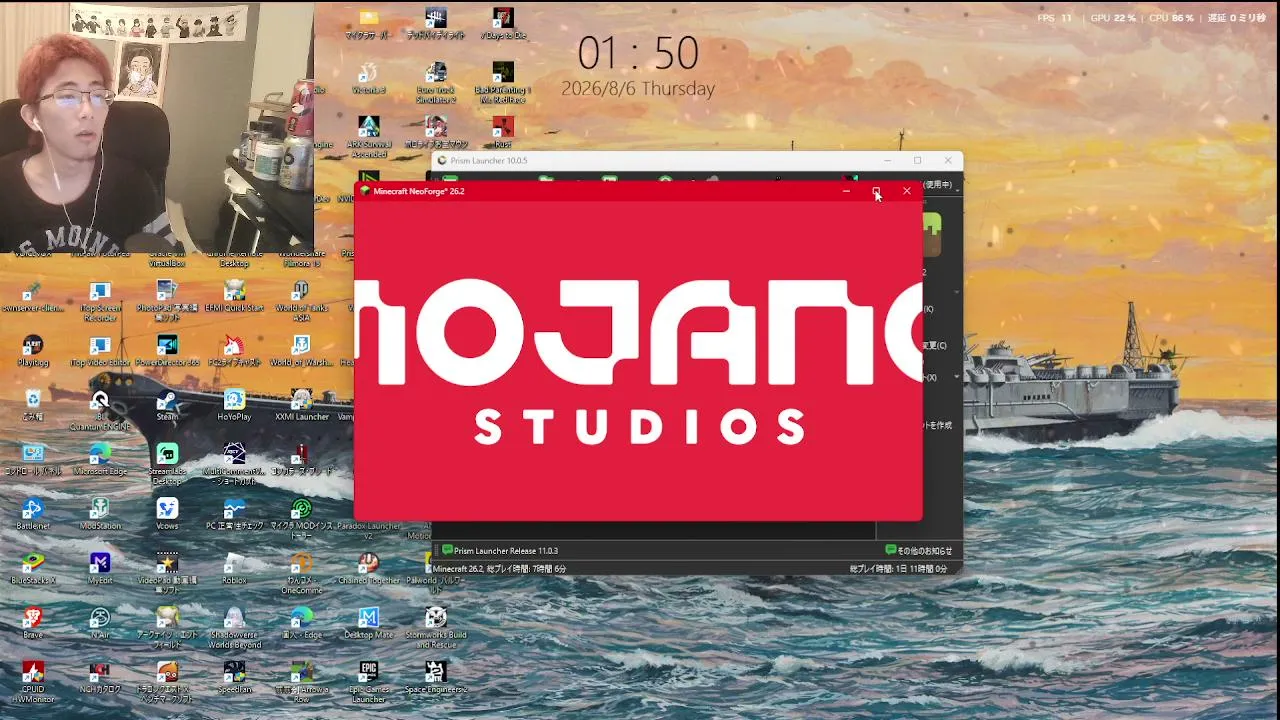Close the Minecraft NeoForge window
1280x720 pixels.
coord(907,191)
